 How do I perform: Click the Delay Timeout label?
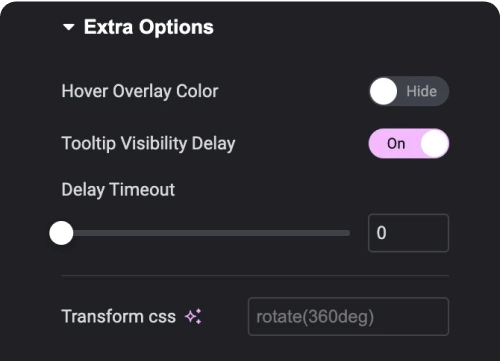click(118, 190)
